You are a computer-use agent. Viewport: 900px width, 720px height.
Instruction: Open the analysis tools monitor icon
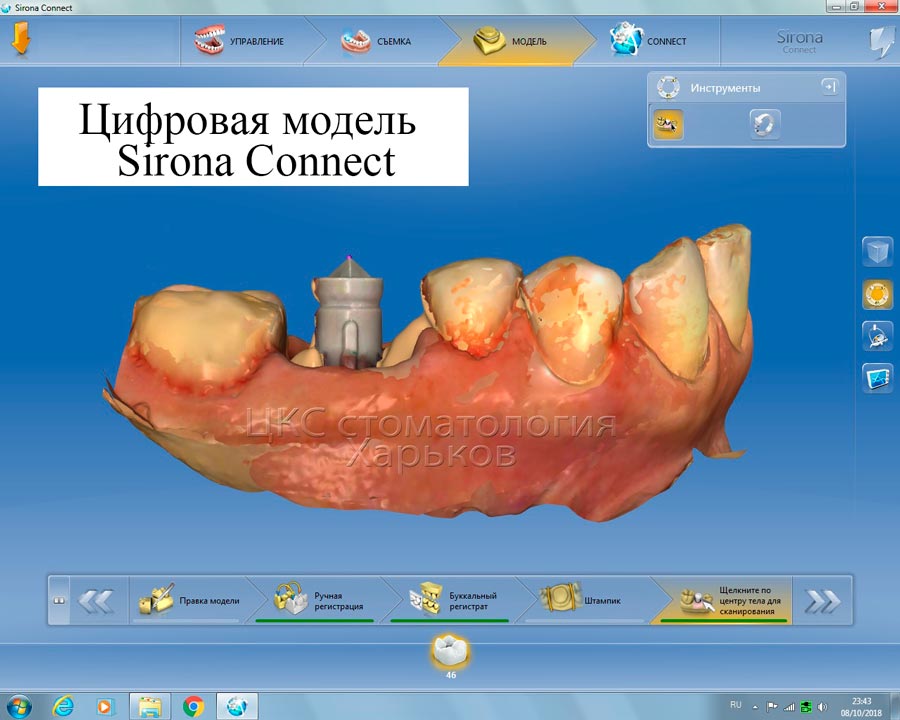(x=877, y=378)
